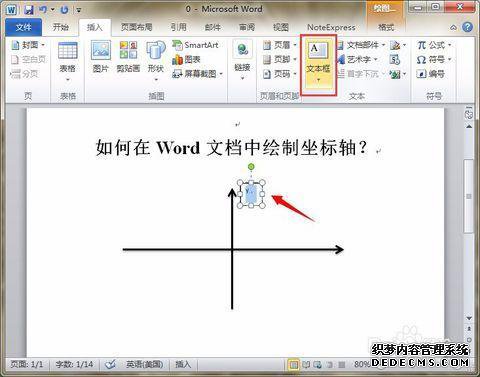
Task: Save the document from quick access toolbar
Action: [x=29, y=9]
